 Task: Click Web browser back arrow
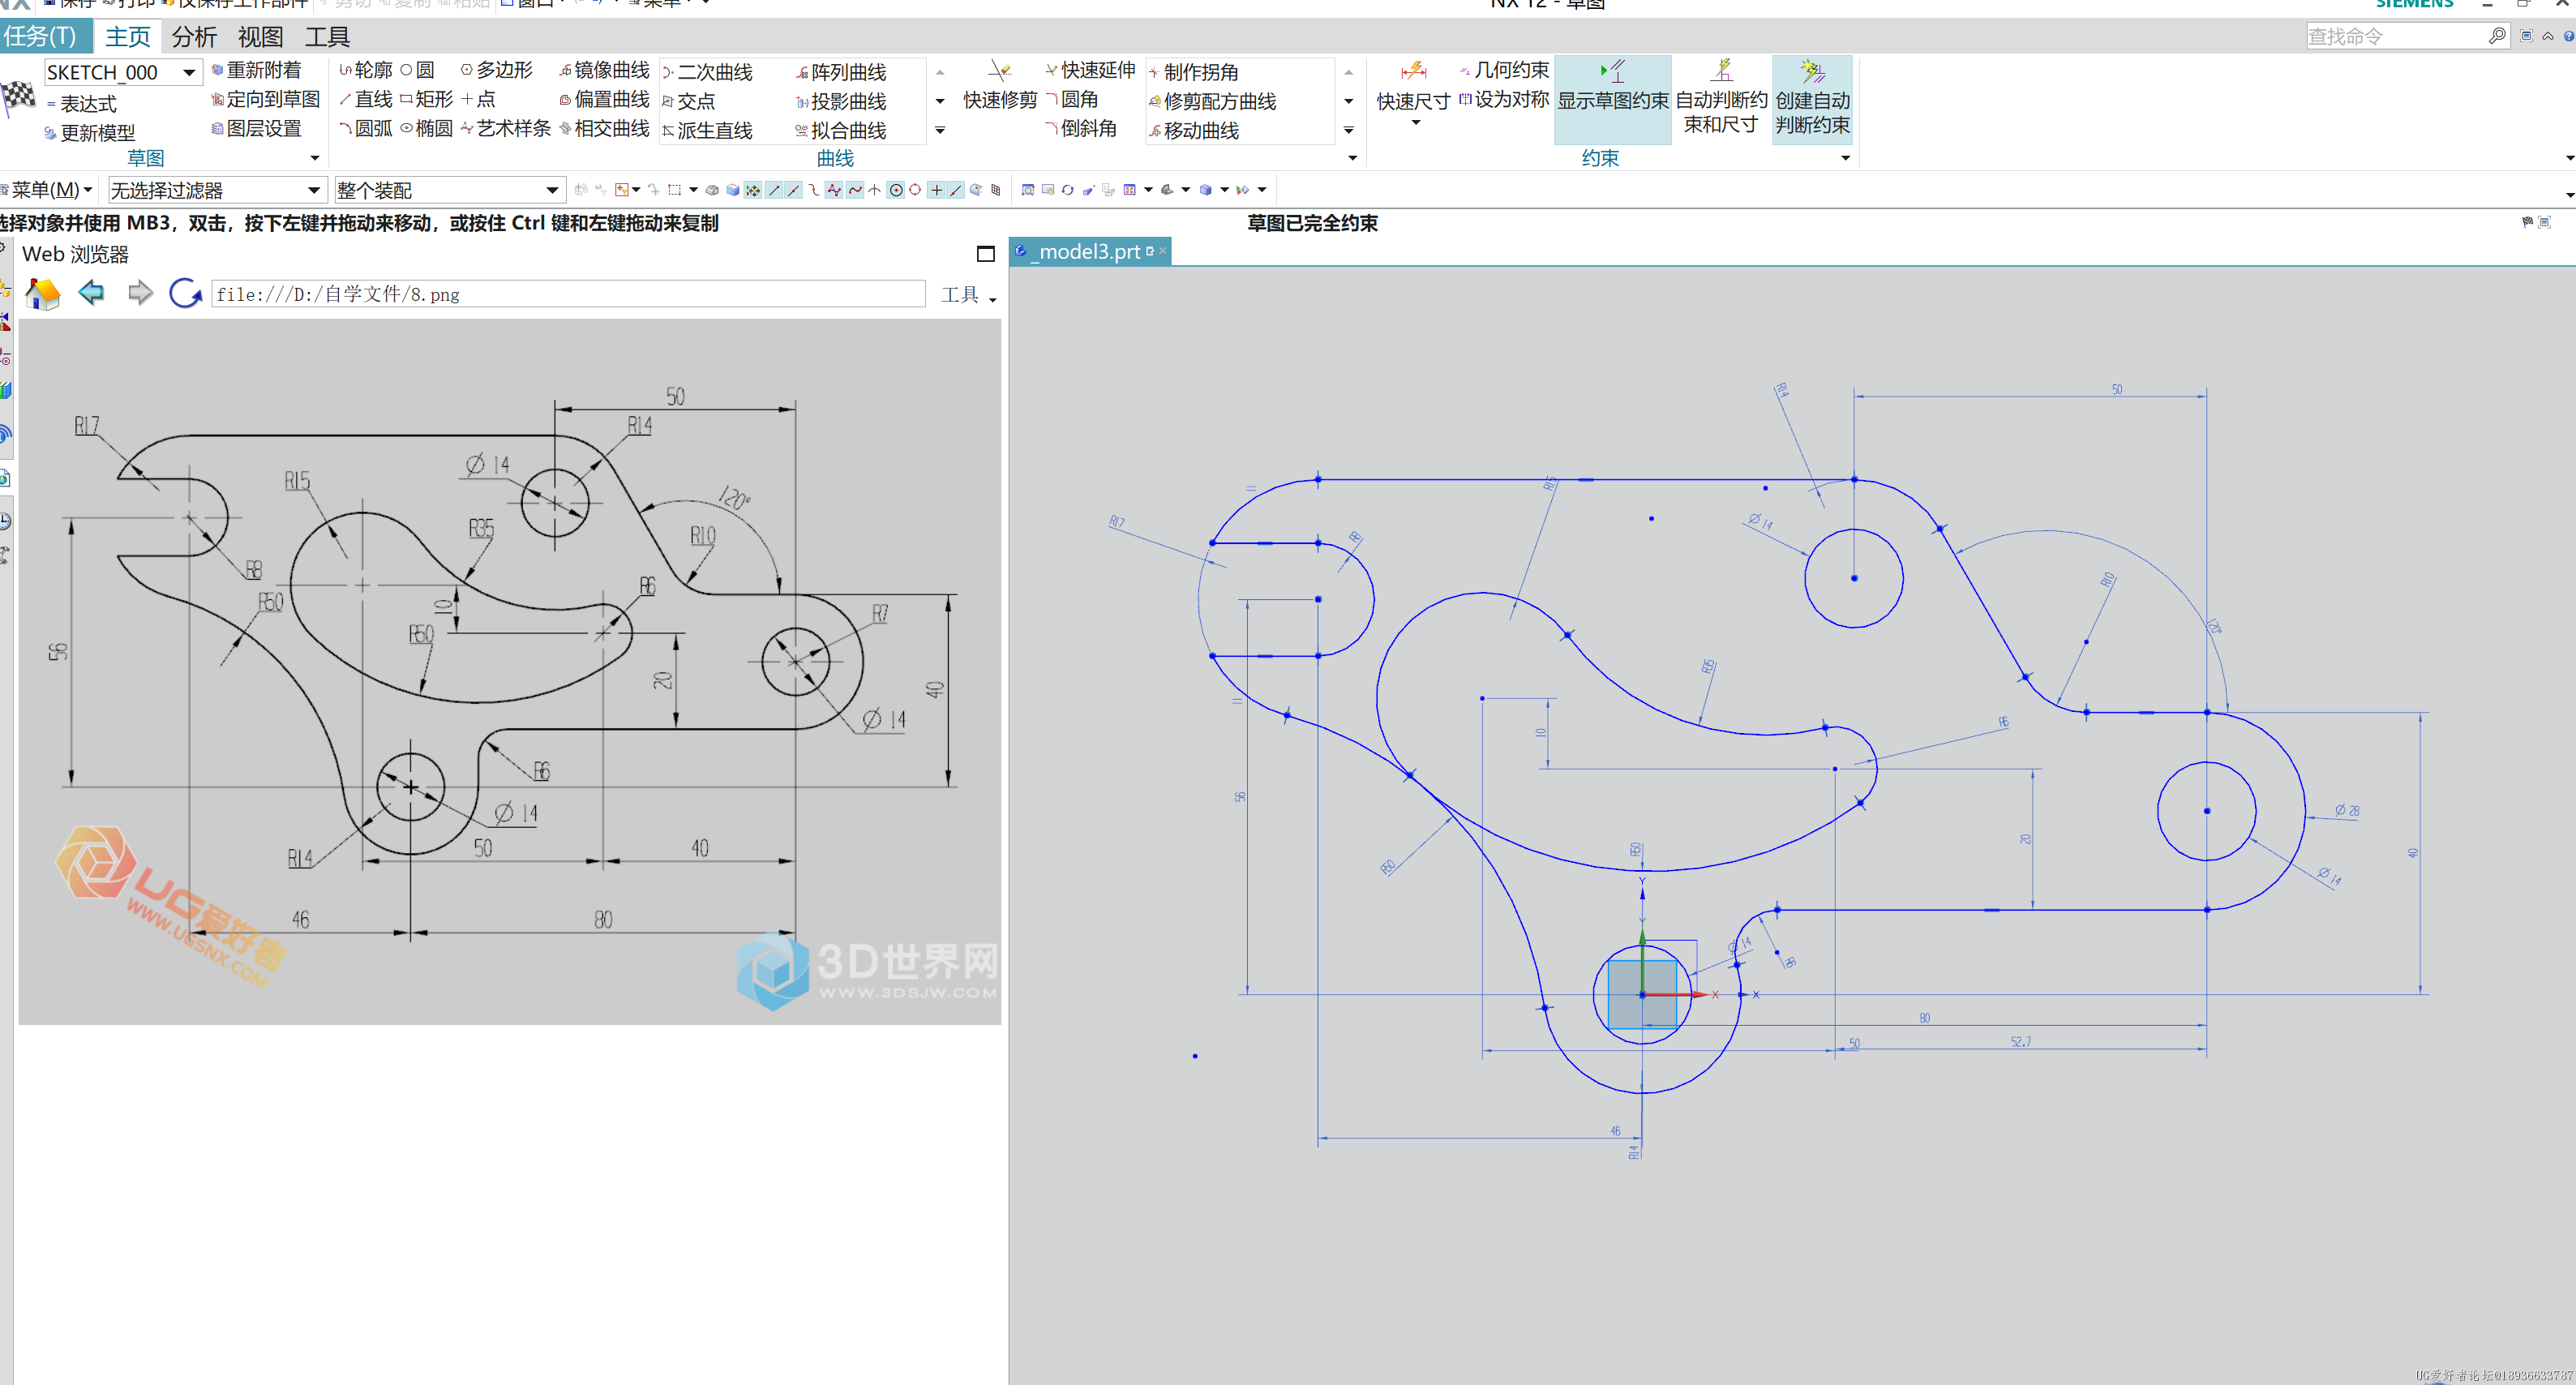92,293
